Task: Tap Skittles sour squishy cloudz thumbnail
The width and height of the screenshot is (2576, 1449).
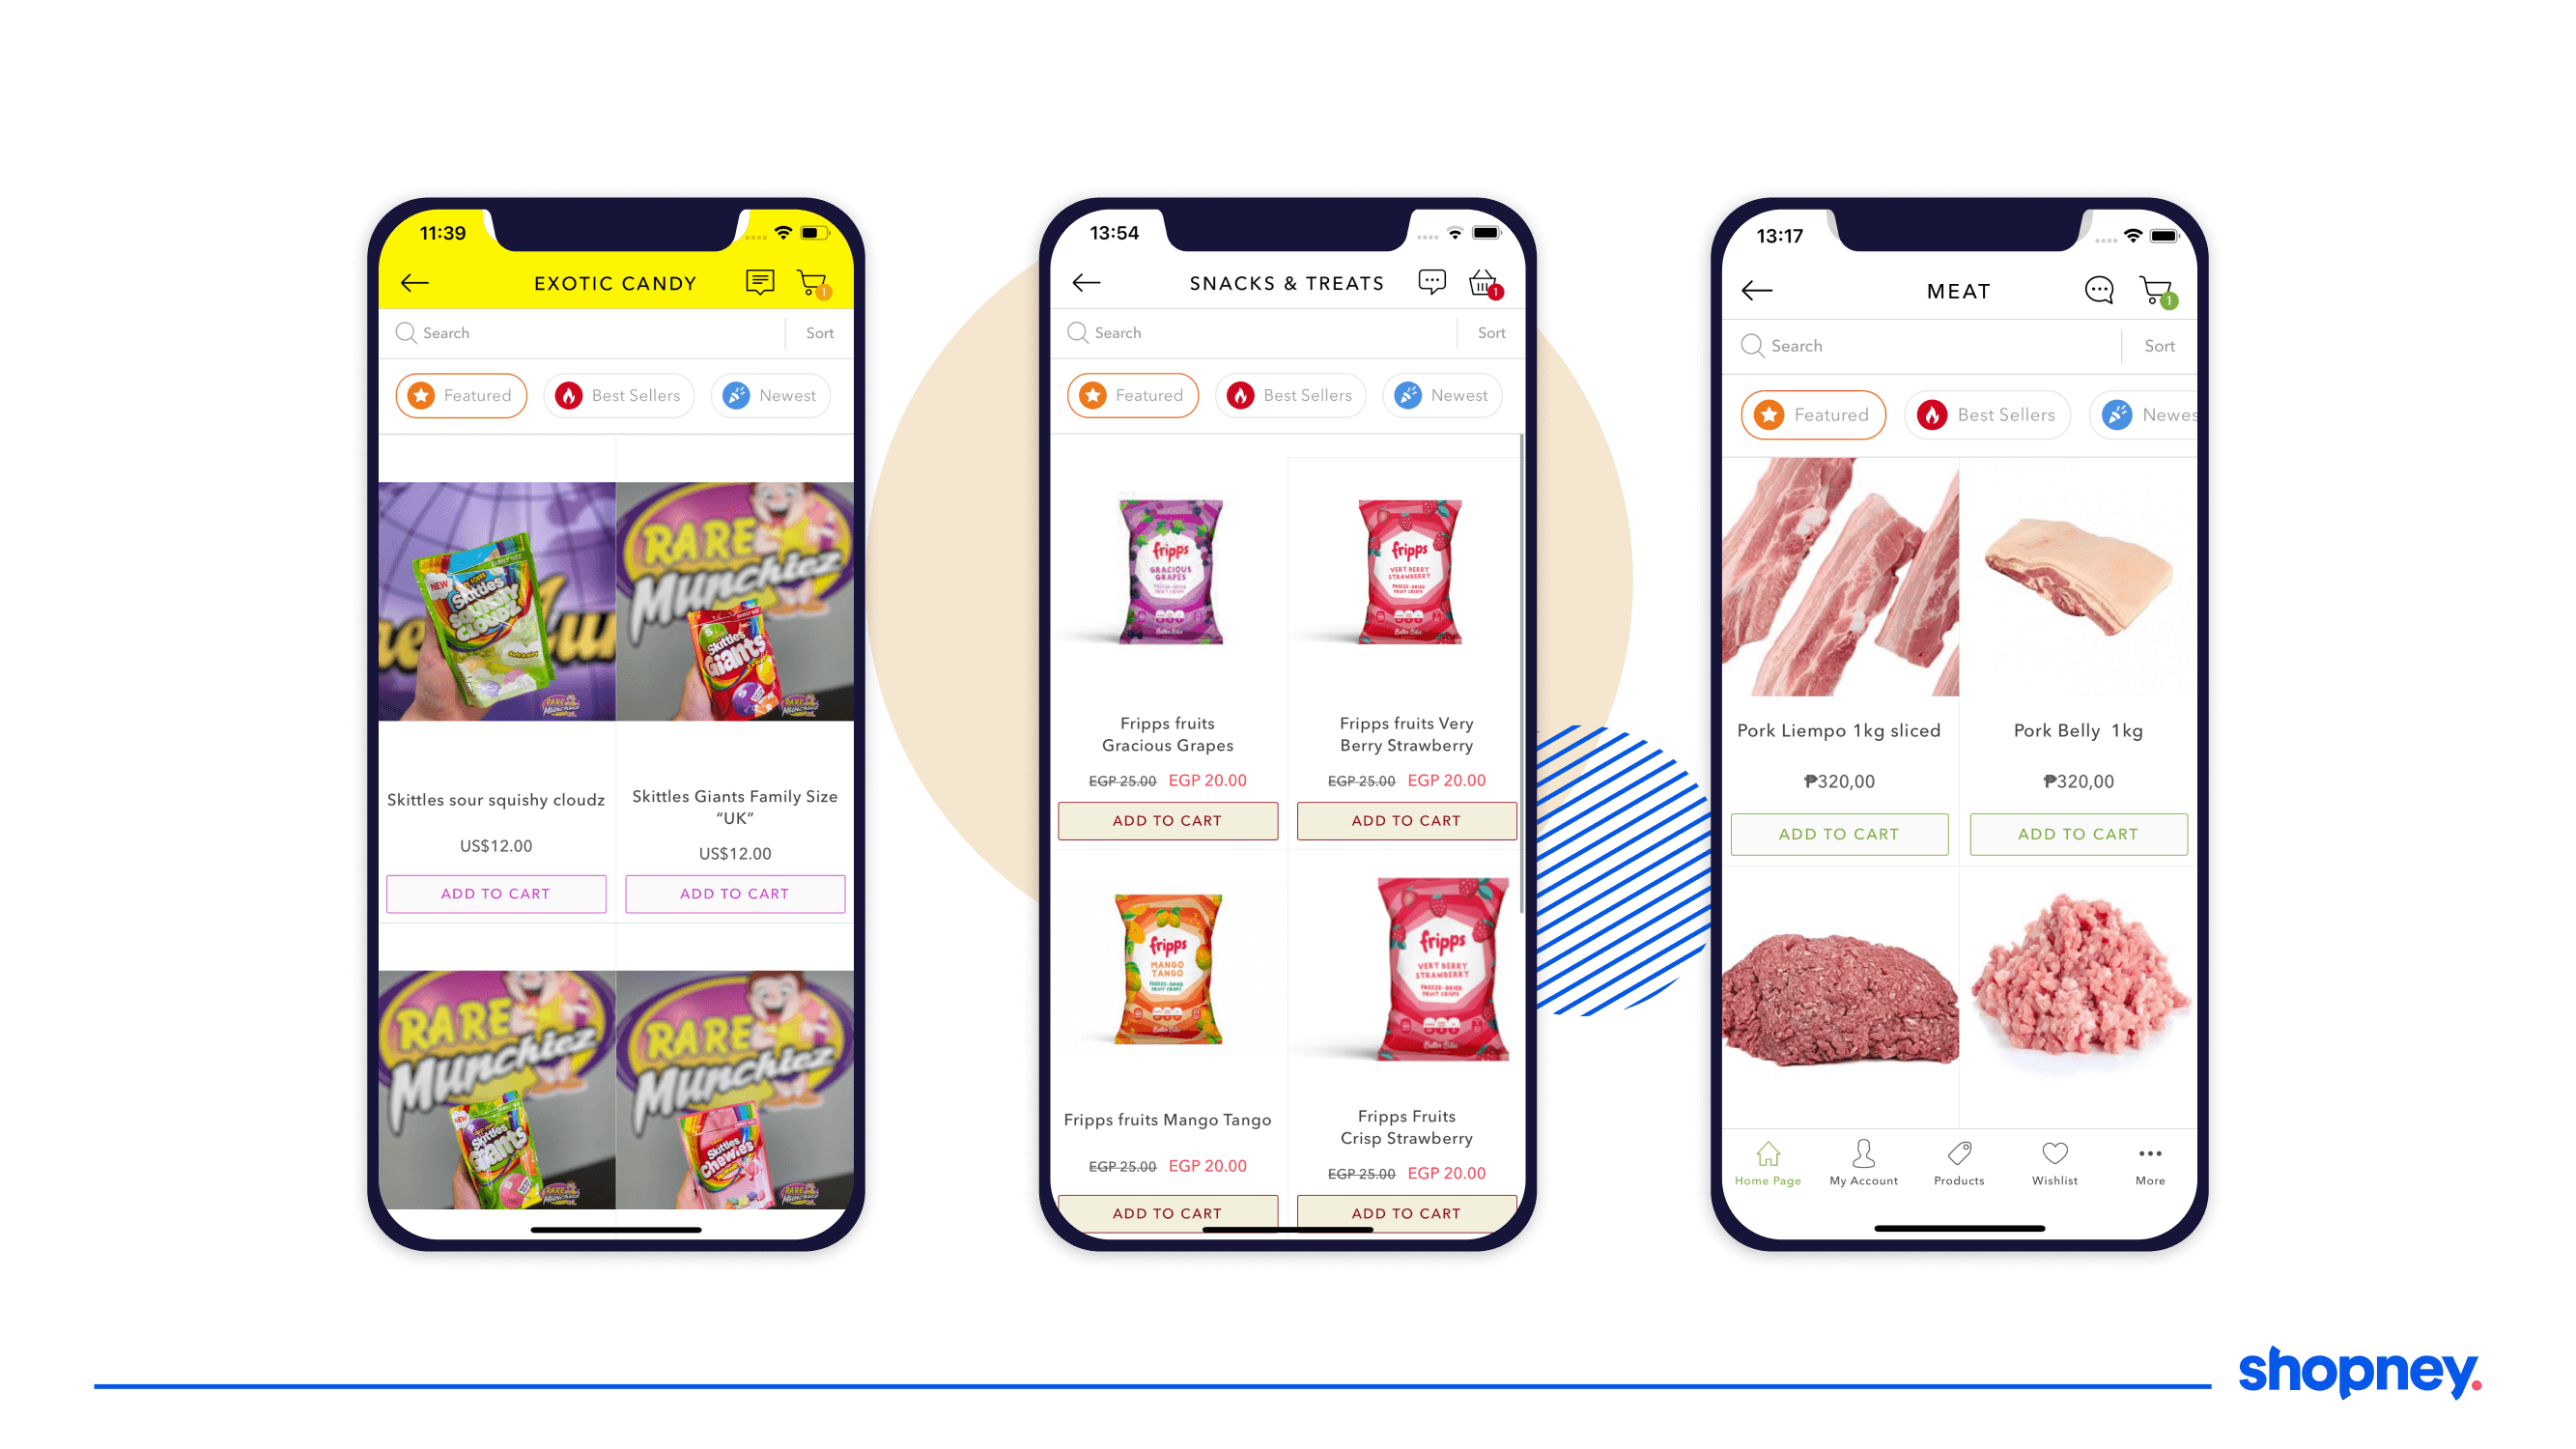Action: pos(495,602)
